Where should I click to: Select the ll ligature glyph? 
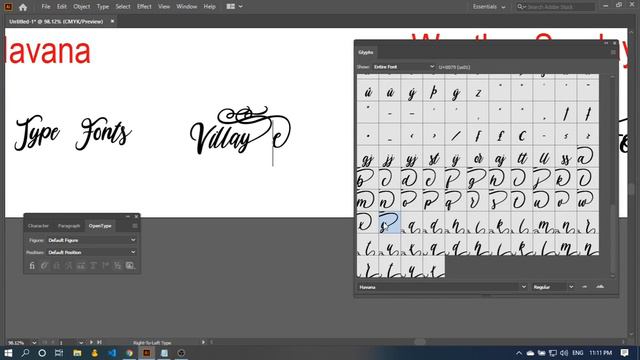point(544,157)
